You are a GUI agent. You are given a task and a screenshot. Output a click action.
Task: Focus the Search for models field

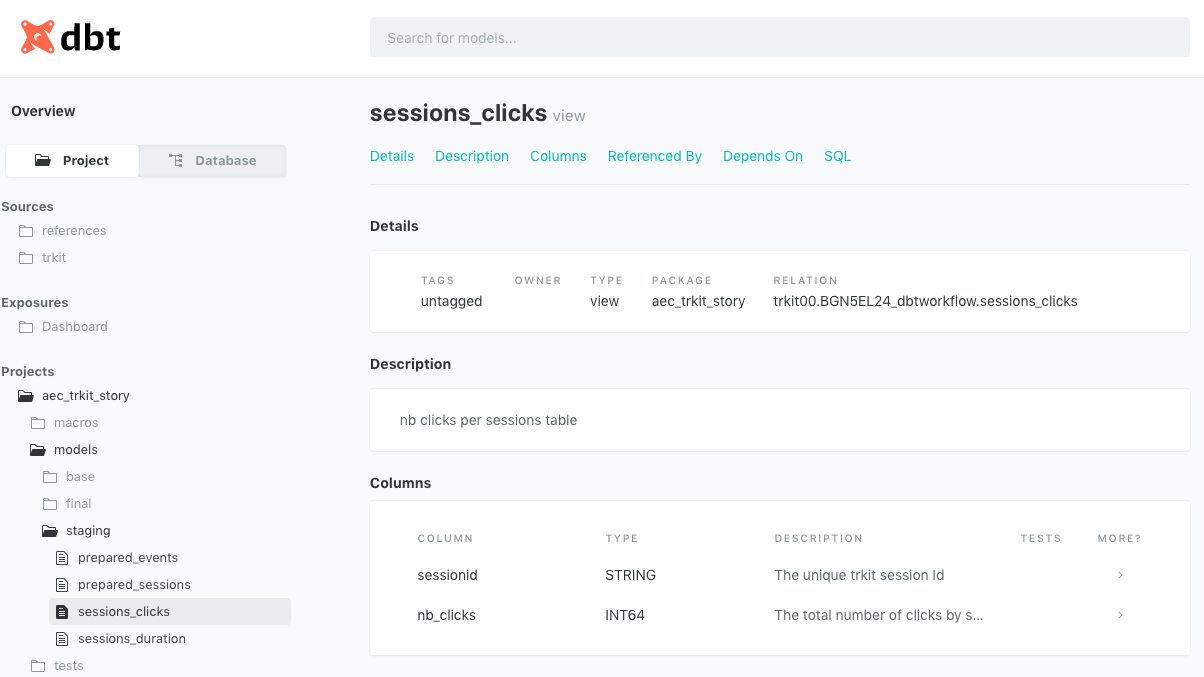[779, 38]
